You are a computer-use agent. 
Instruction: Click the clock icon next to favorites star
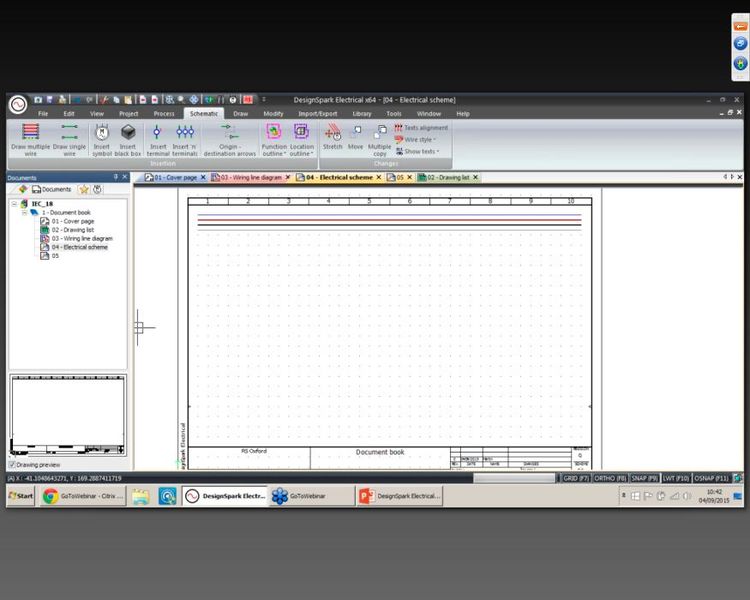tap(97, 189)
